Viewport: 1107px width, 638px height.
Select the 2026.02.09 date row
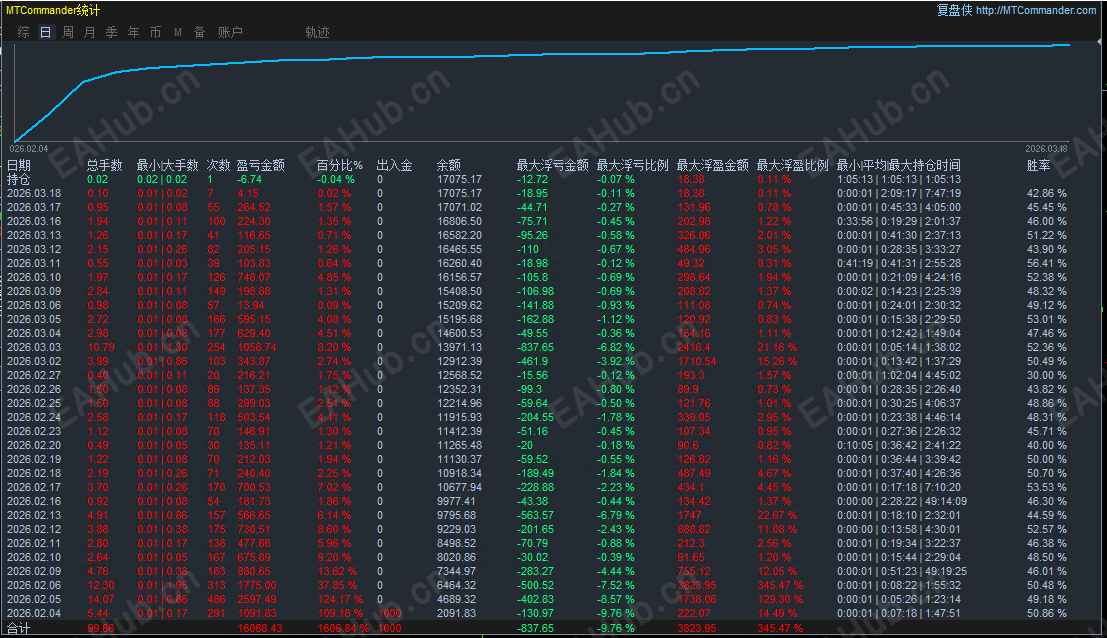coord(34,571)
